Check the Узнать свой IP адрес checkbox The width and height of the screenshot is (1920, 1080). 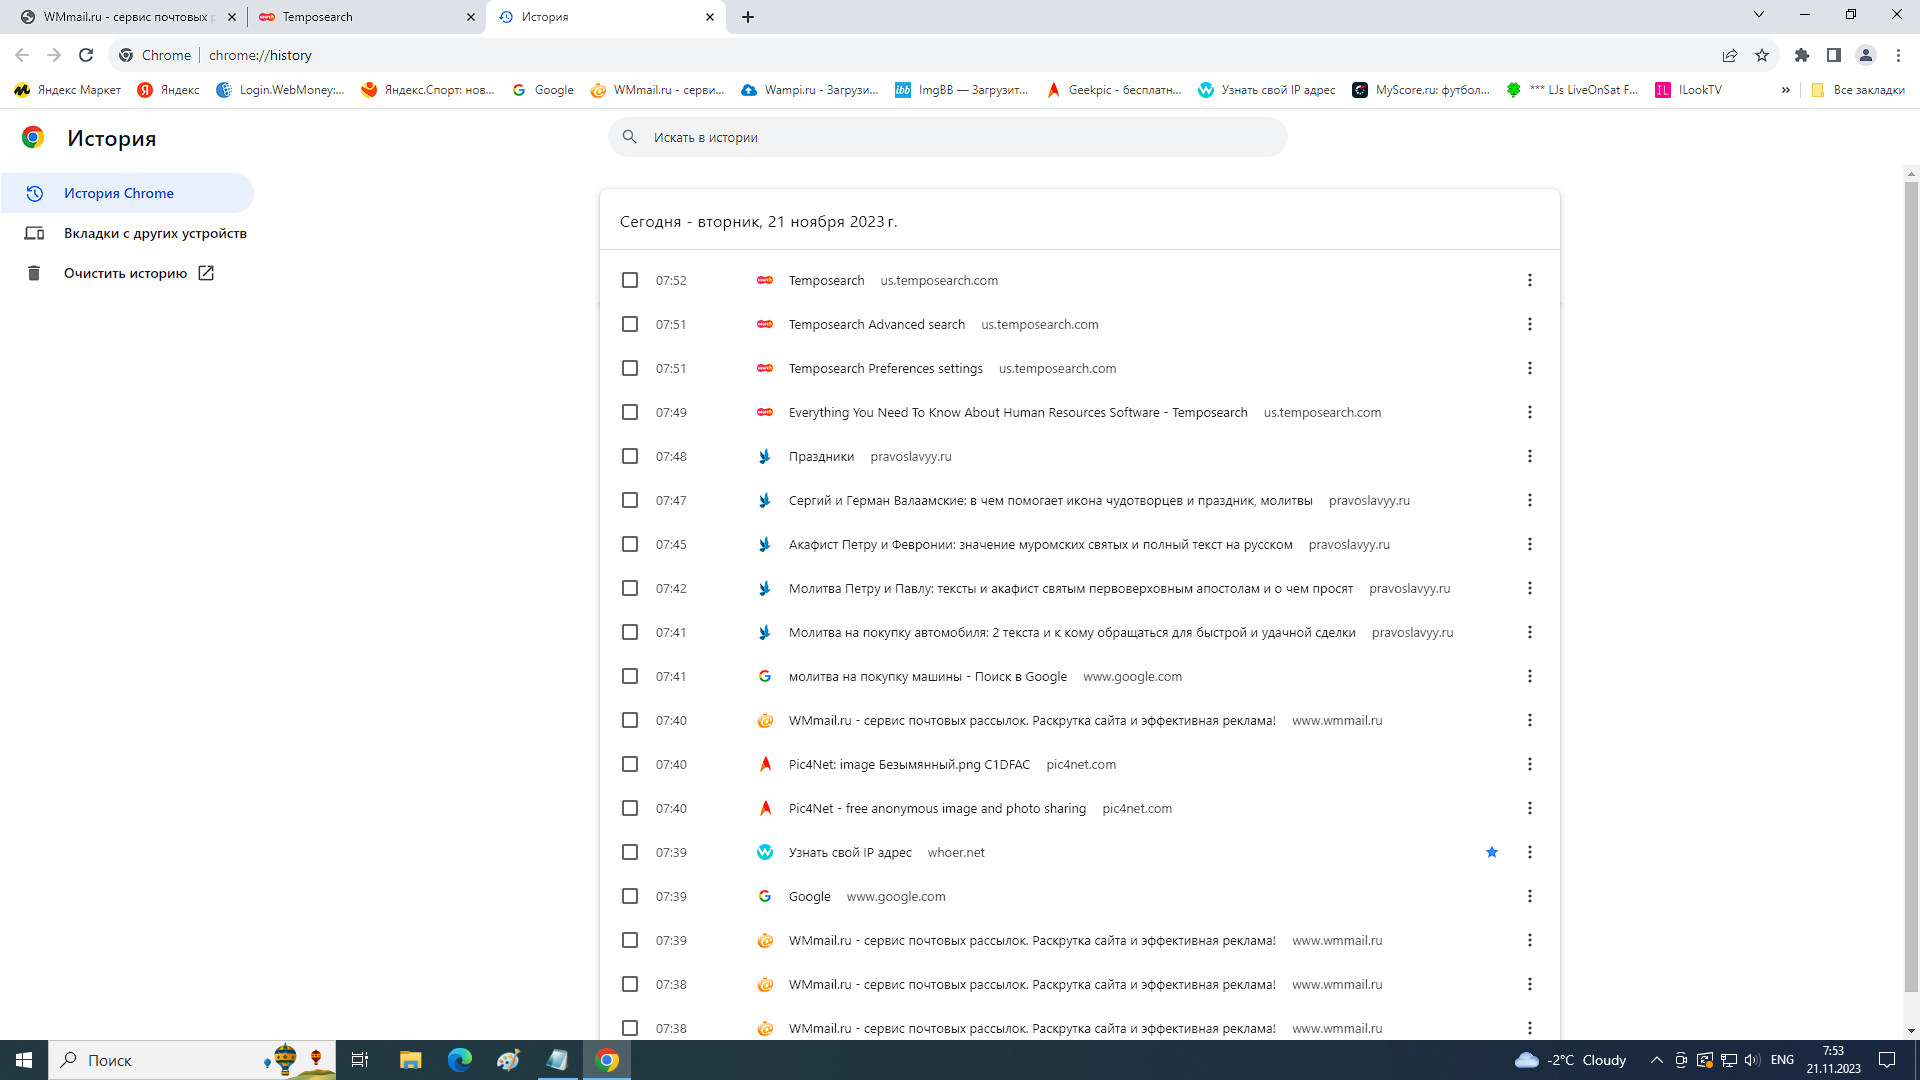tap(630, 852)
